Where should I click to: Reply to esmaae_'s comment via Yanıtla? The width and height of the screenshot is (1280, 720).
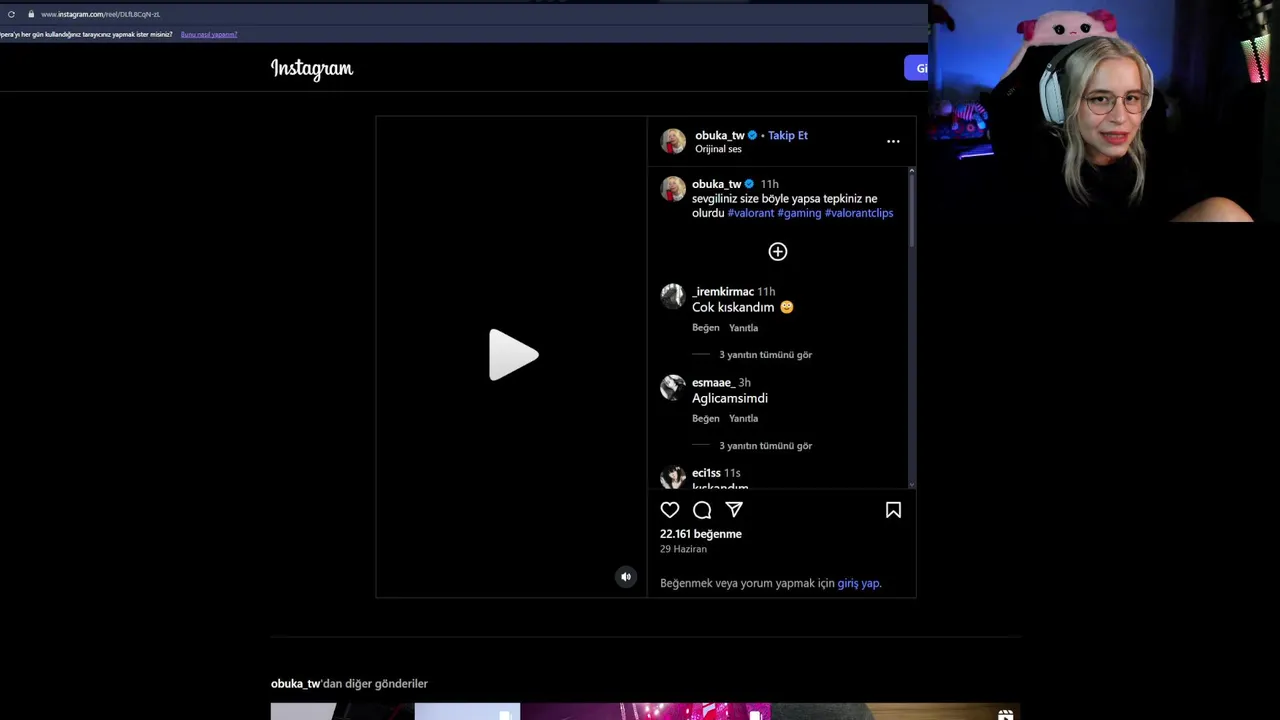pos(743,419)
